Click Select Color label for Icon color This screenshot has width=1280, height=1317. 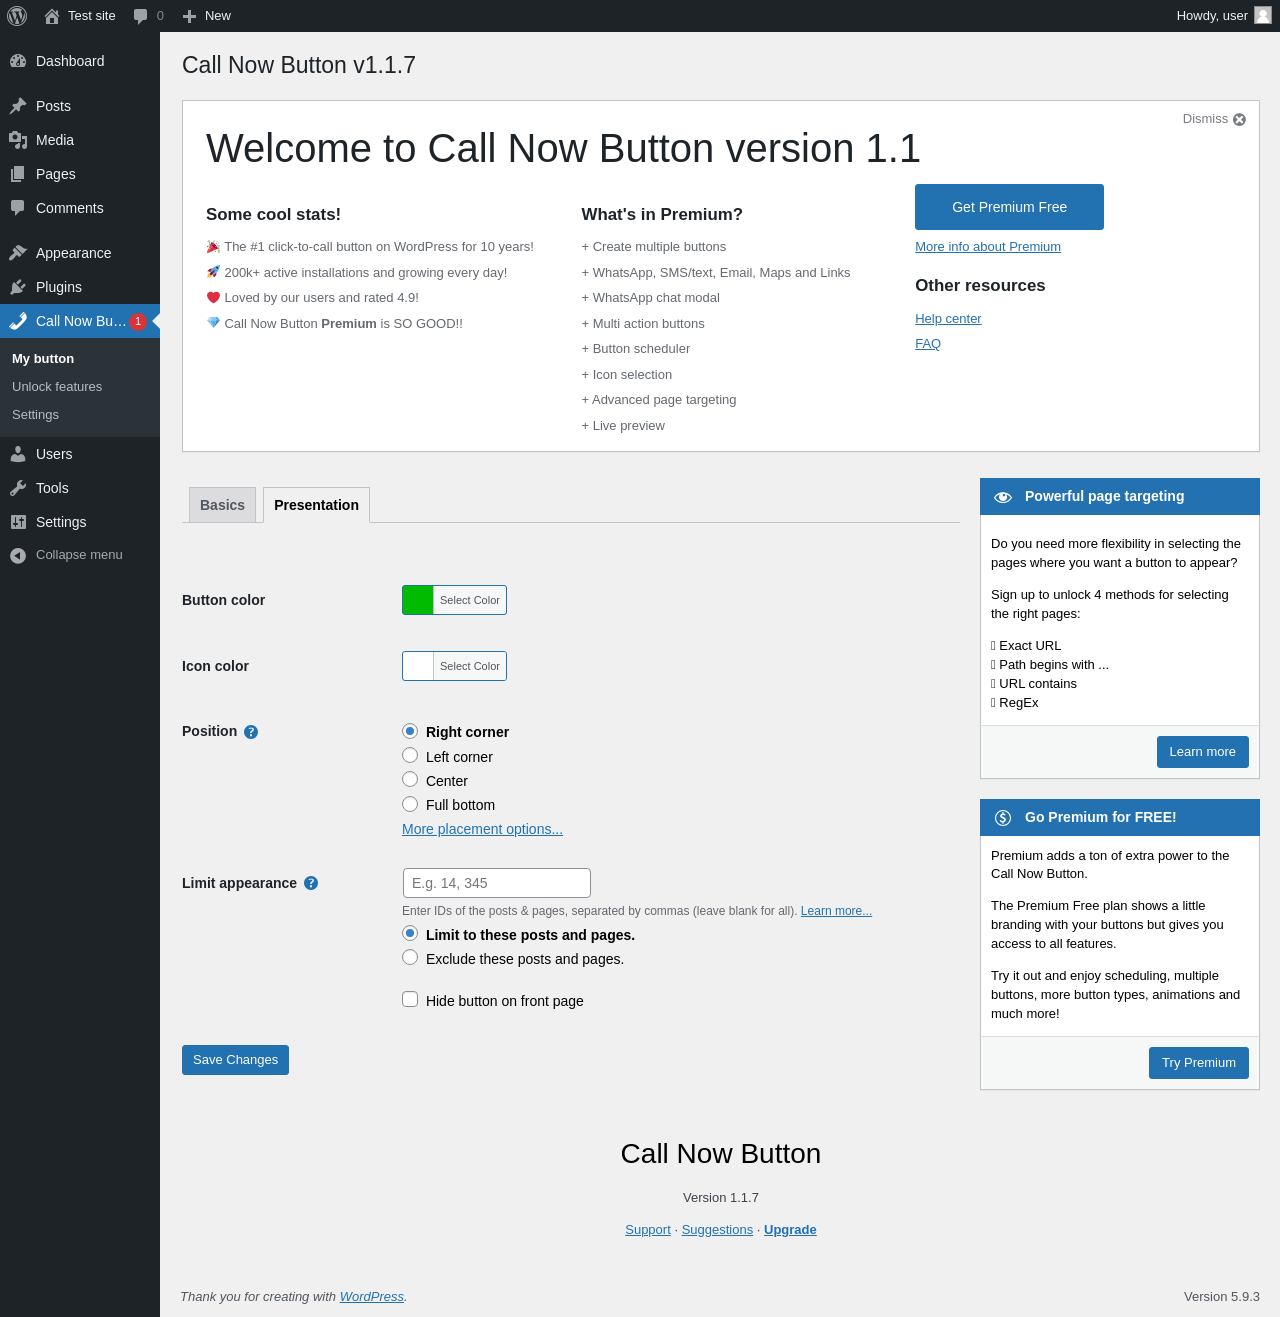(470, 666)
